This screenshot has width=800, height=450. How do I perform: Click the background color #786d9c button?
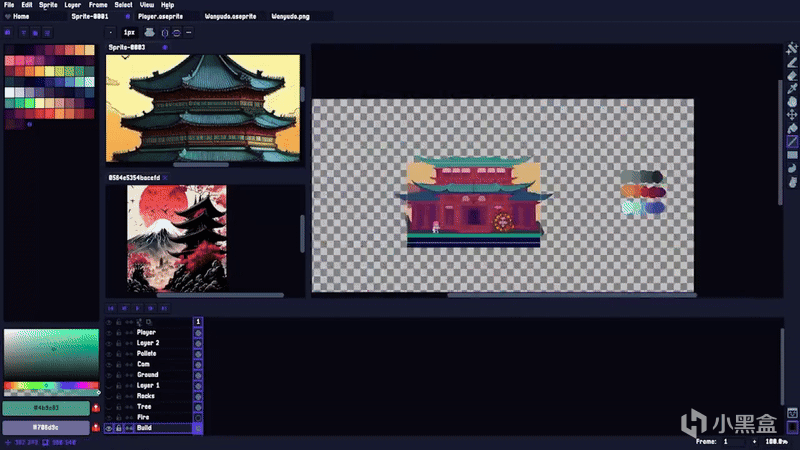click(x=46, y=428)
